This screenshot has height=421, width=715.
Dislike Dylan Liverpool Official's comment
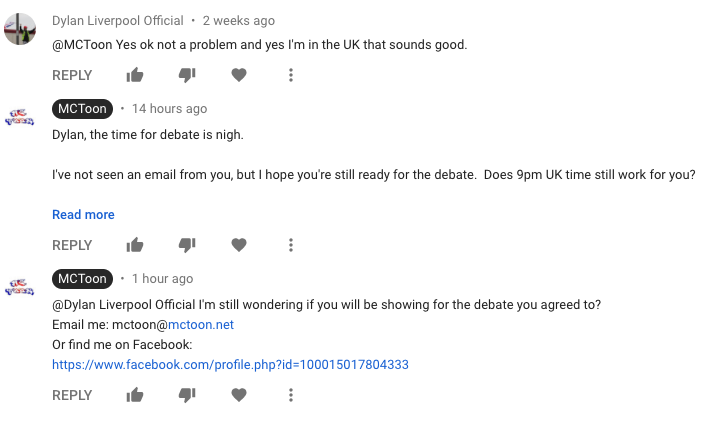point(186,75)
